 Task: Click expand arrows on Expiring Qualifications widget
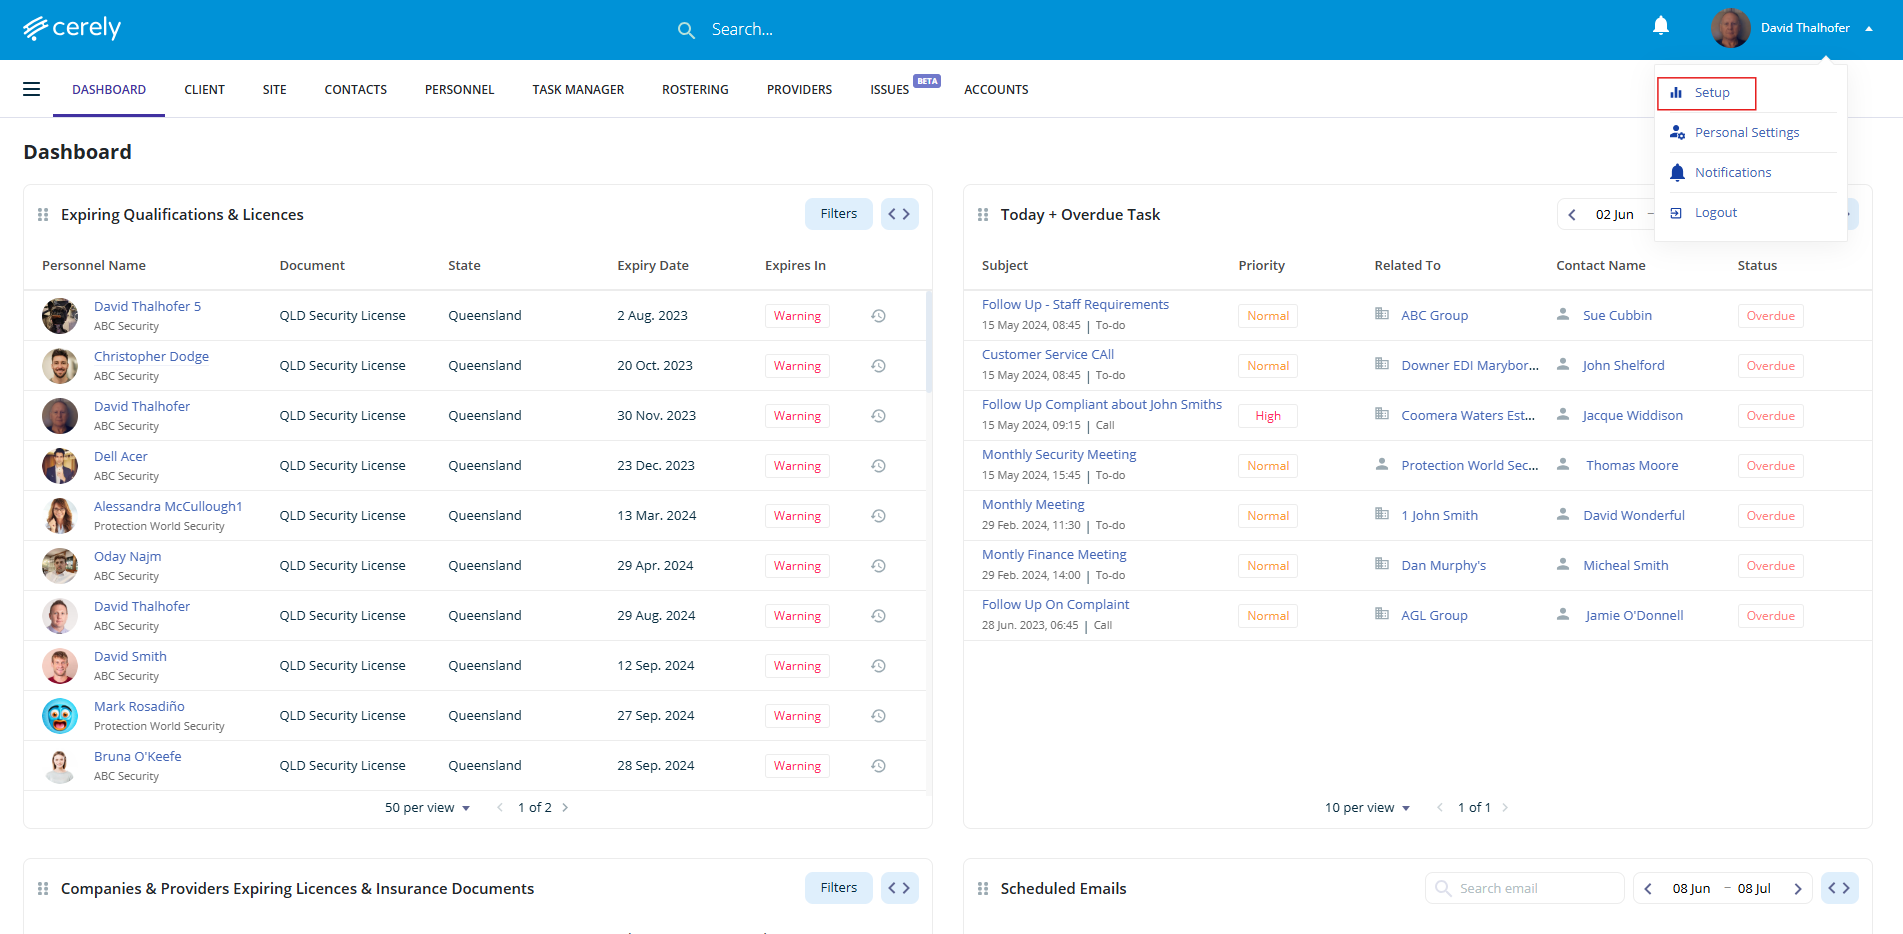tap(899, 214)
